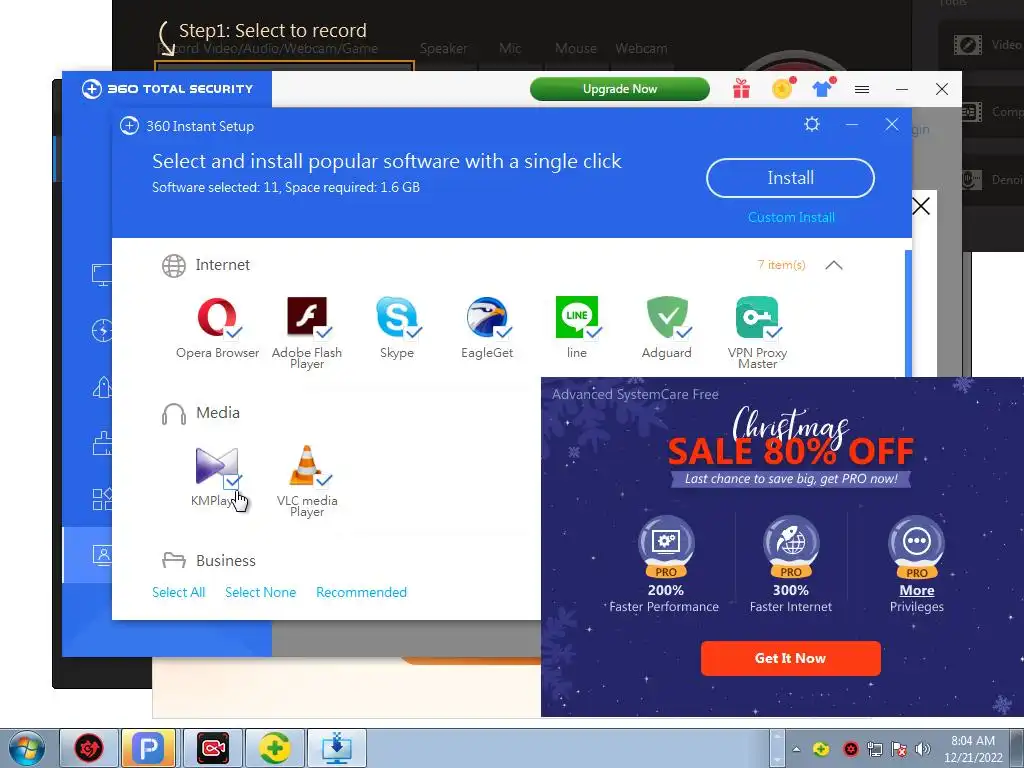
Task: Click the Internet category globe icon
Action: tap(174, 266)
